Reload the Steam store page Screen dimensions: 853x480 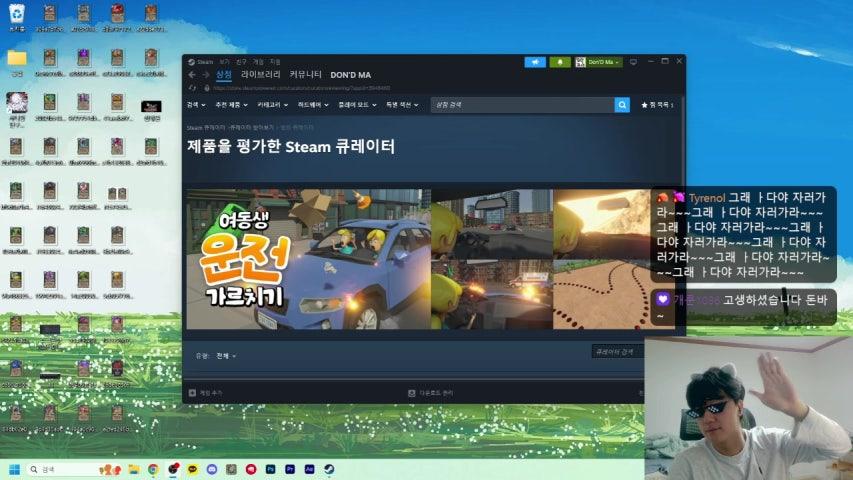coord(192,88)
